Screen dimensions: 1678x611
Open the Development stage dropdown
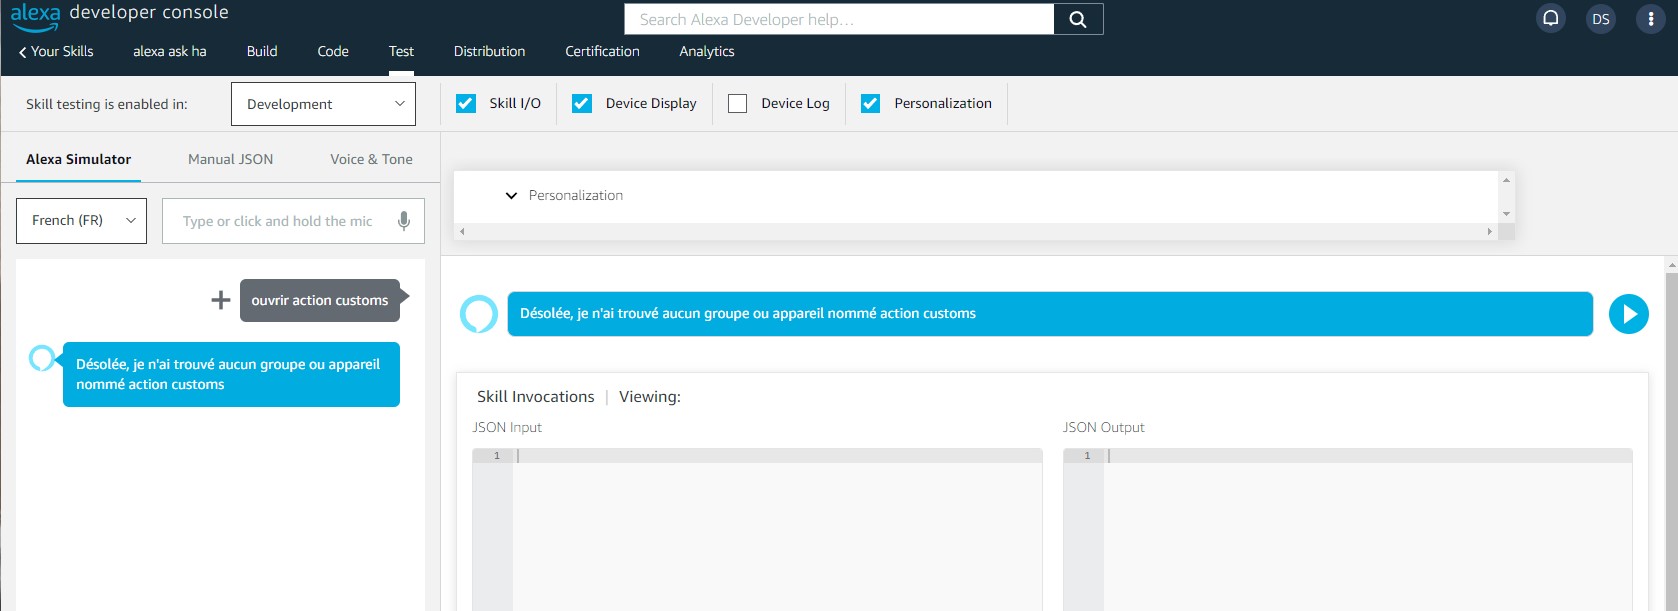[x=323, y=104]
